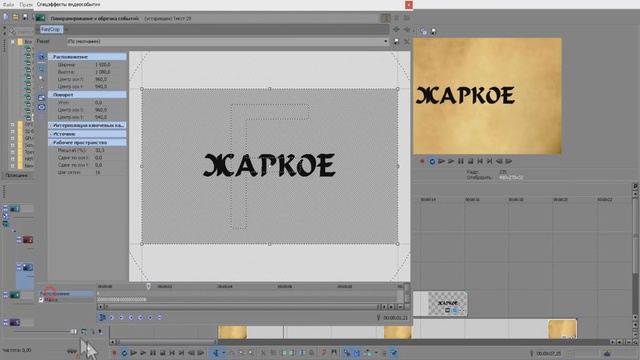640x360 pixels.
Task: Click Stop in the preview window
Action: [x=470, y=162]
